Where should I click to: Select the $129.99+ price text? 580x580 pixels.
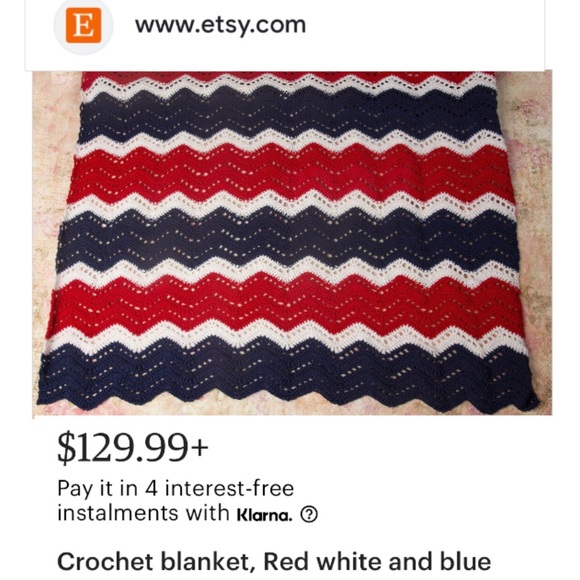coord(133,448)
